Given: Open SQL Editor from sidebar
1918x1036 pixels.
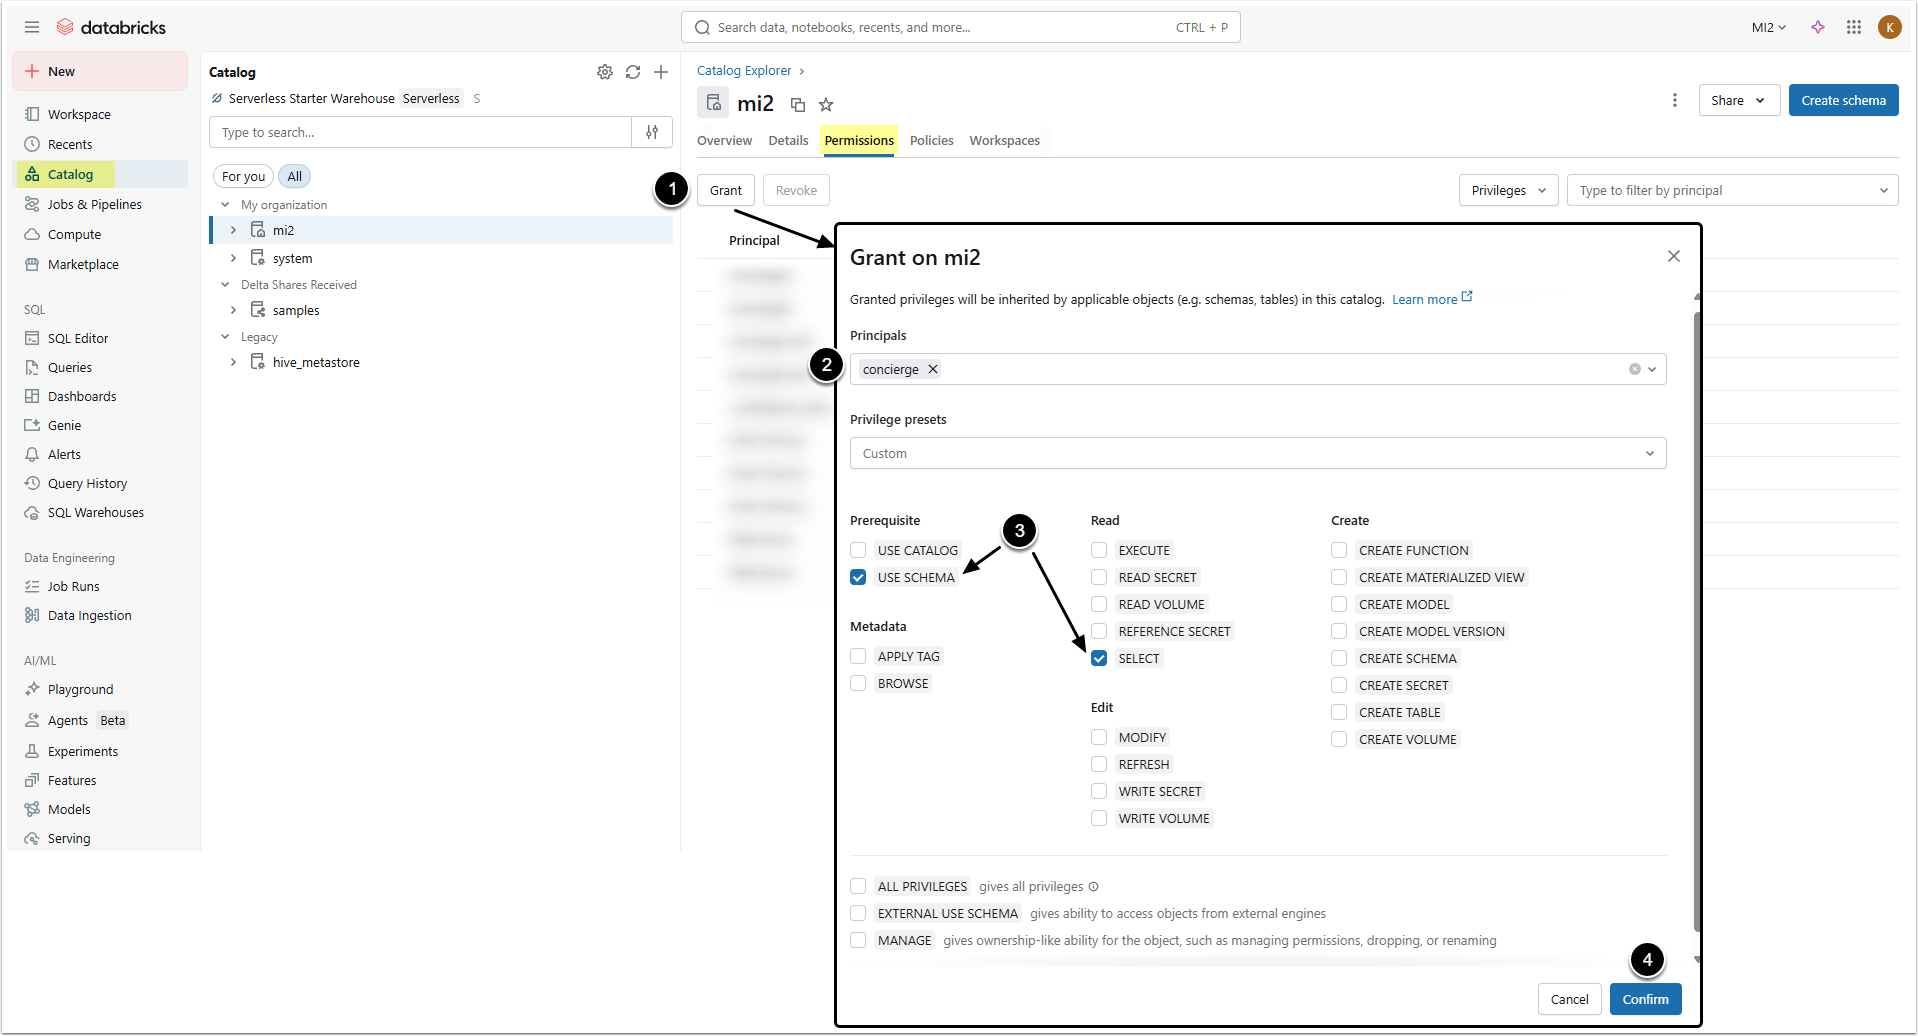Looking at the screenshot, I should click(78, 338).
